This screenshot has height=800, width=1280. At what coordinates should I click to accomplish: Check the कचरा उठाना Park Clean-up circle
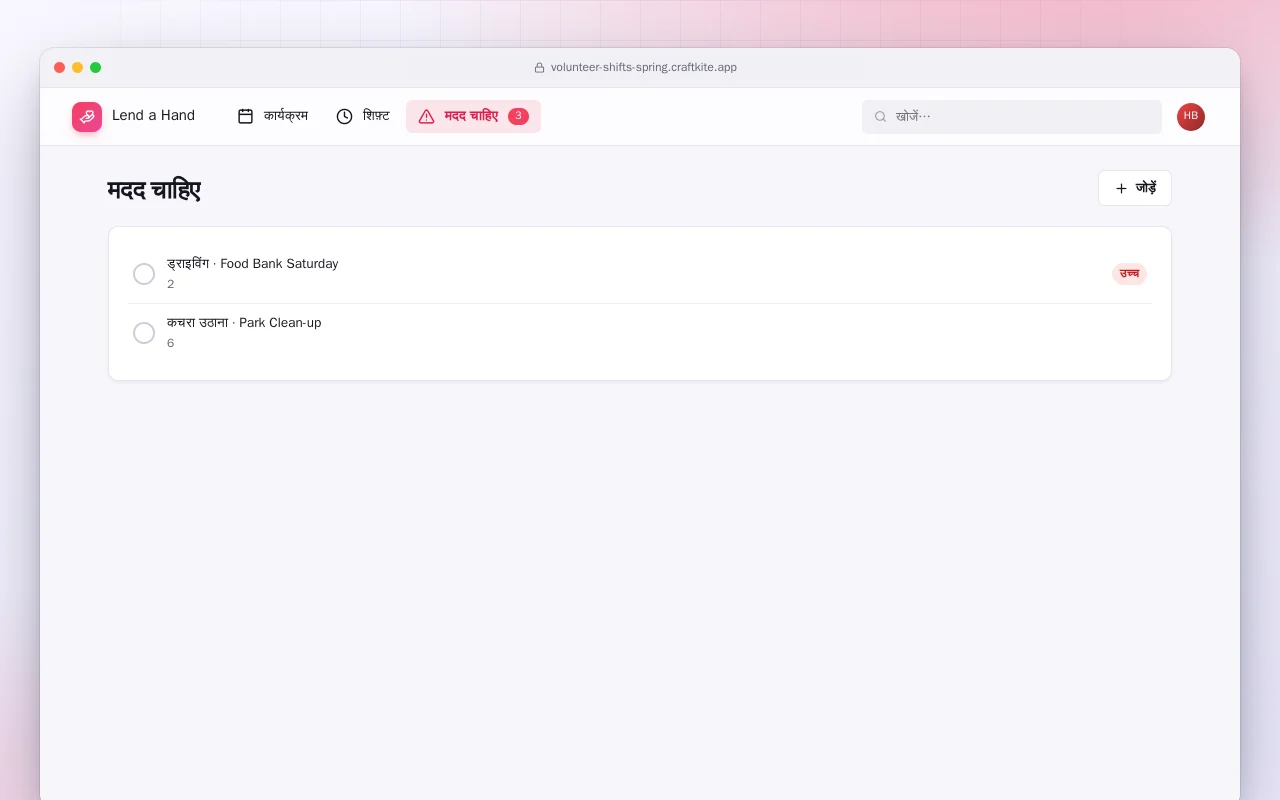(x=144, y=333)
